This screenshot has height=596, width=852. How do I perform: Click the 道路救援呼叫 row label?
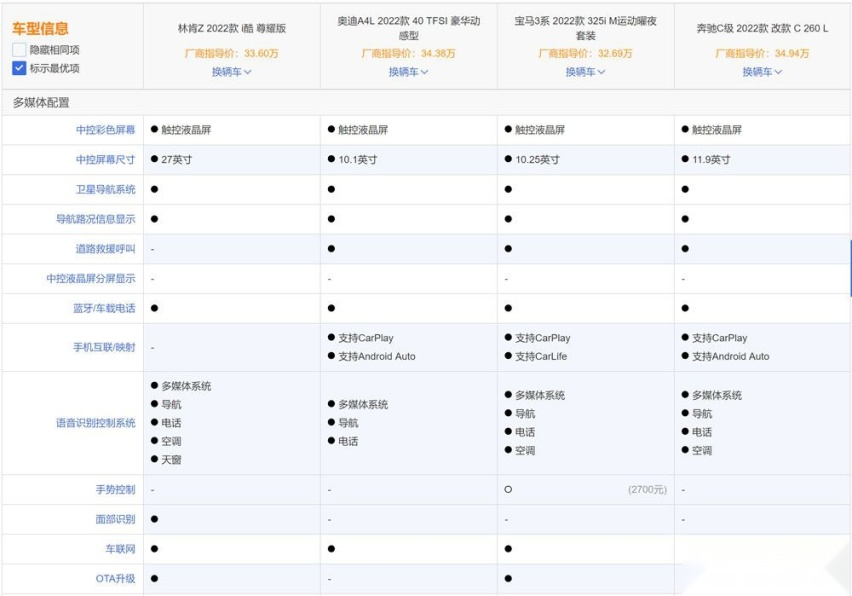[x=105, y=249]
